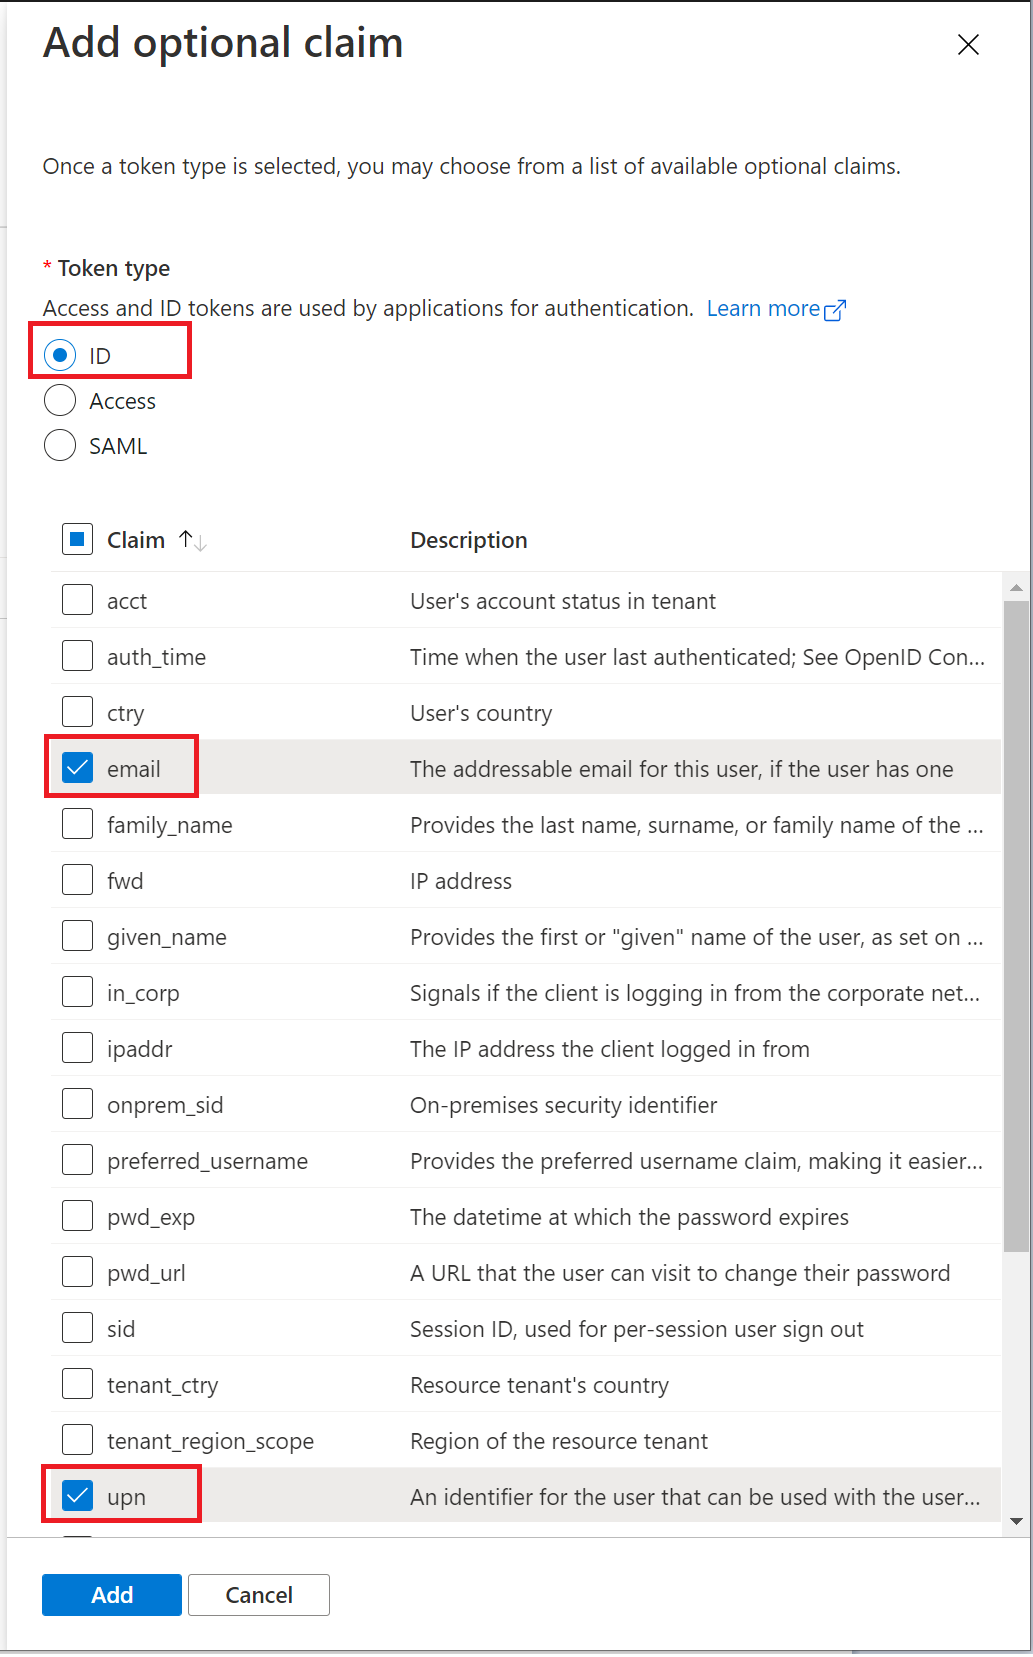Click the external link icon beside Learn more
Screen dimensions: 1033x1657
834,310
